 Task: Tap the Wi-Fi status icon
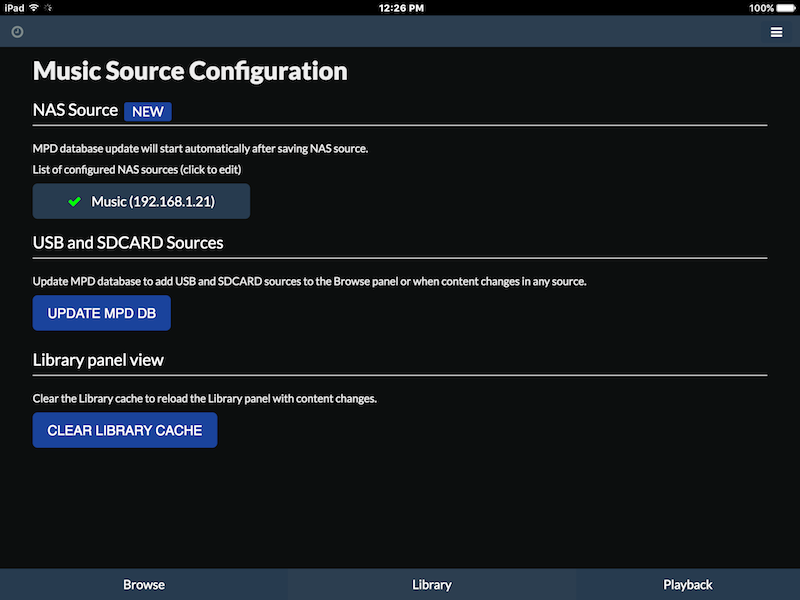[x=34, y=8]
